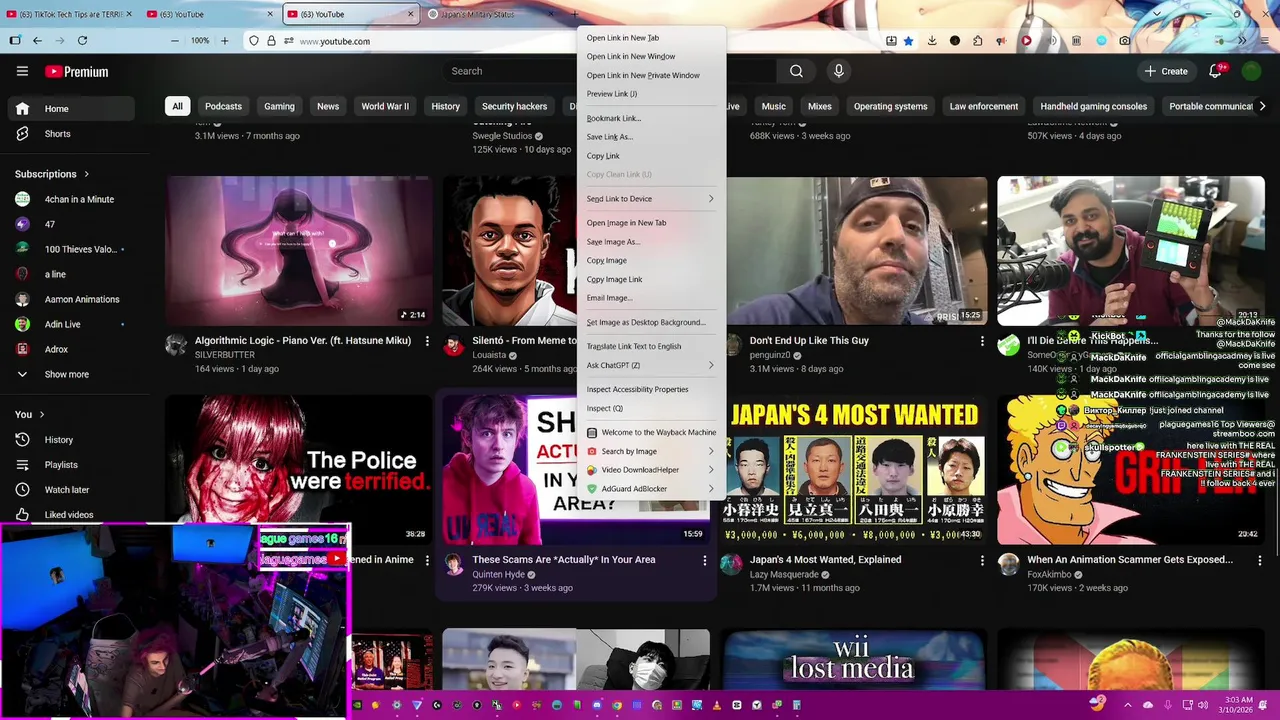
Task: Click the camera screenshot toolbar icon
Action: point(1125,41)
